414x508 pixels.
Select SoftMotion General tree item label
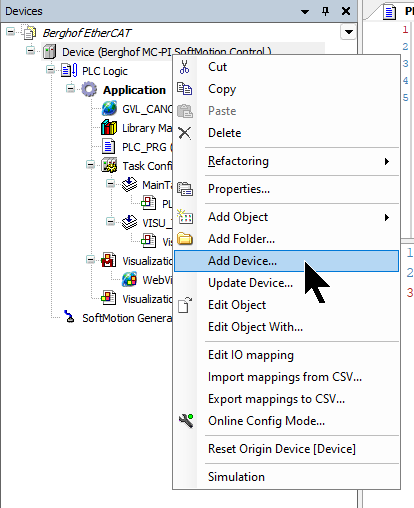[x=127, y=318]
